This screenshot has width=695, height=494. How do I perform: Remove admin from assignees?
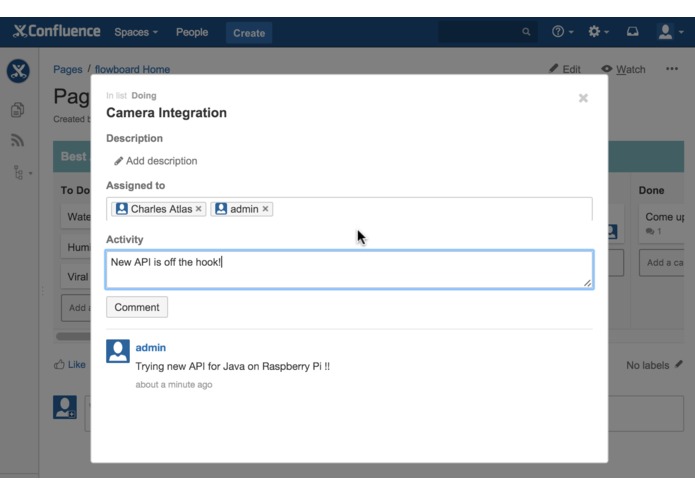[265, 209]
